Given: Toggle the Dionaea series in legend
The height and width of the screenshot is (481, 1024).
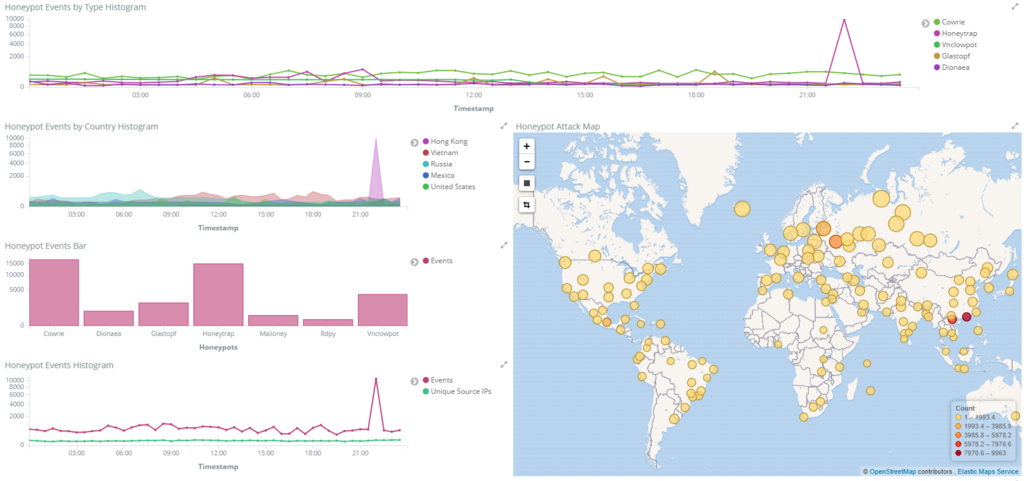Looking at the screenshot, I should [x=953, y=67].
